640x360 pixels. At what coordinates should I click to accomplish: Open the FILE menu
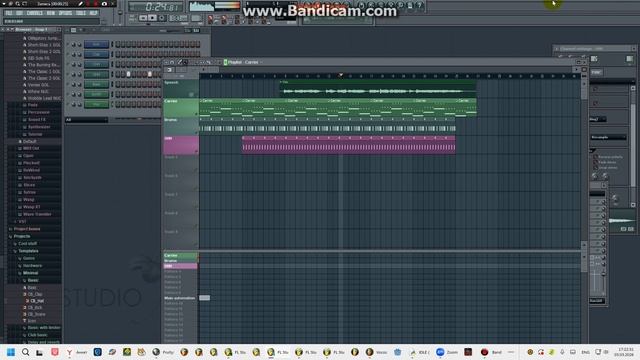coord(9,13)
